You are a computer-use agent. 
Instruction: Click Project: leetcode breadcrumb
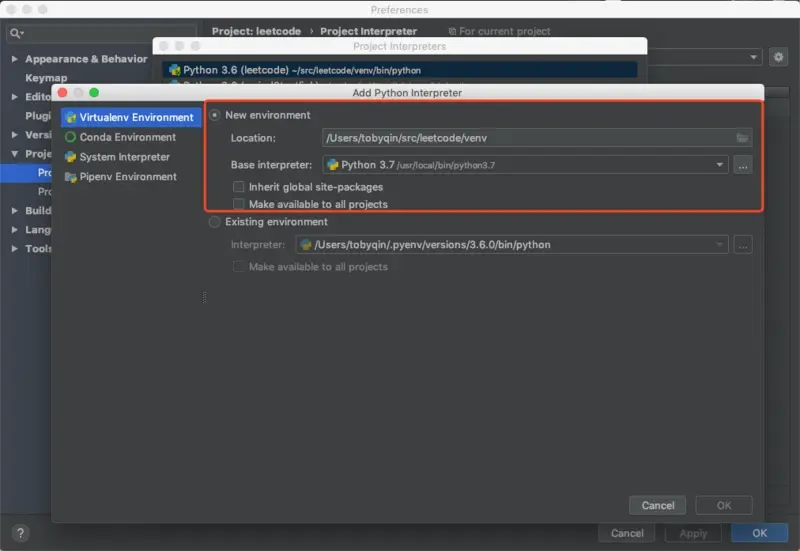click(256, 31)
